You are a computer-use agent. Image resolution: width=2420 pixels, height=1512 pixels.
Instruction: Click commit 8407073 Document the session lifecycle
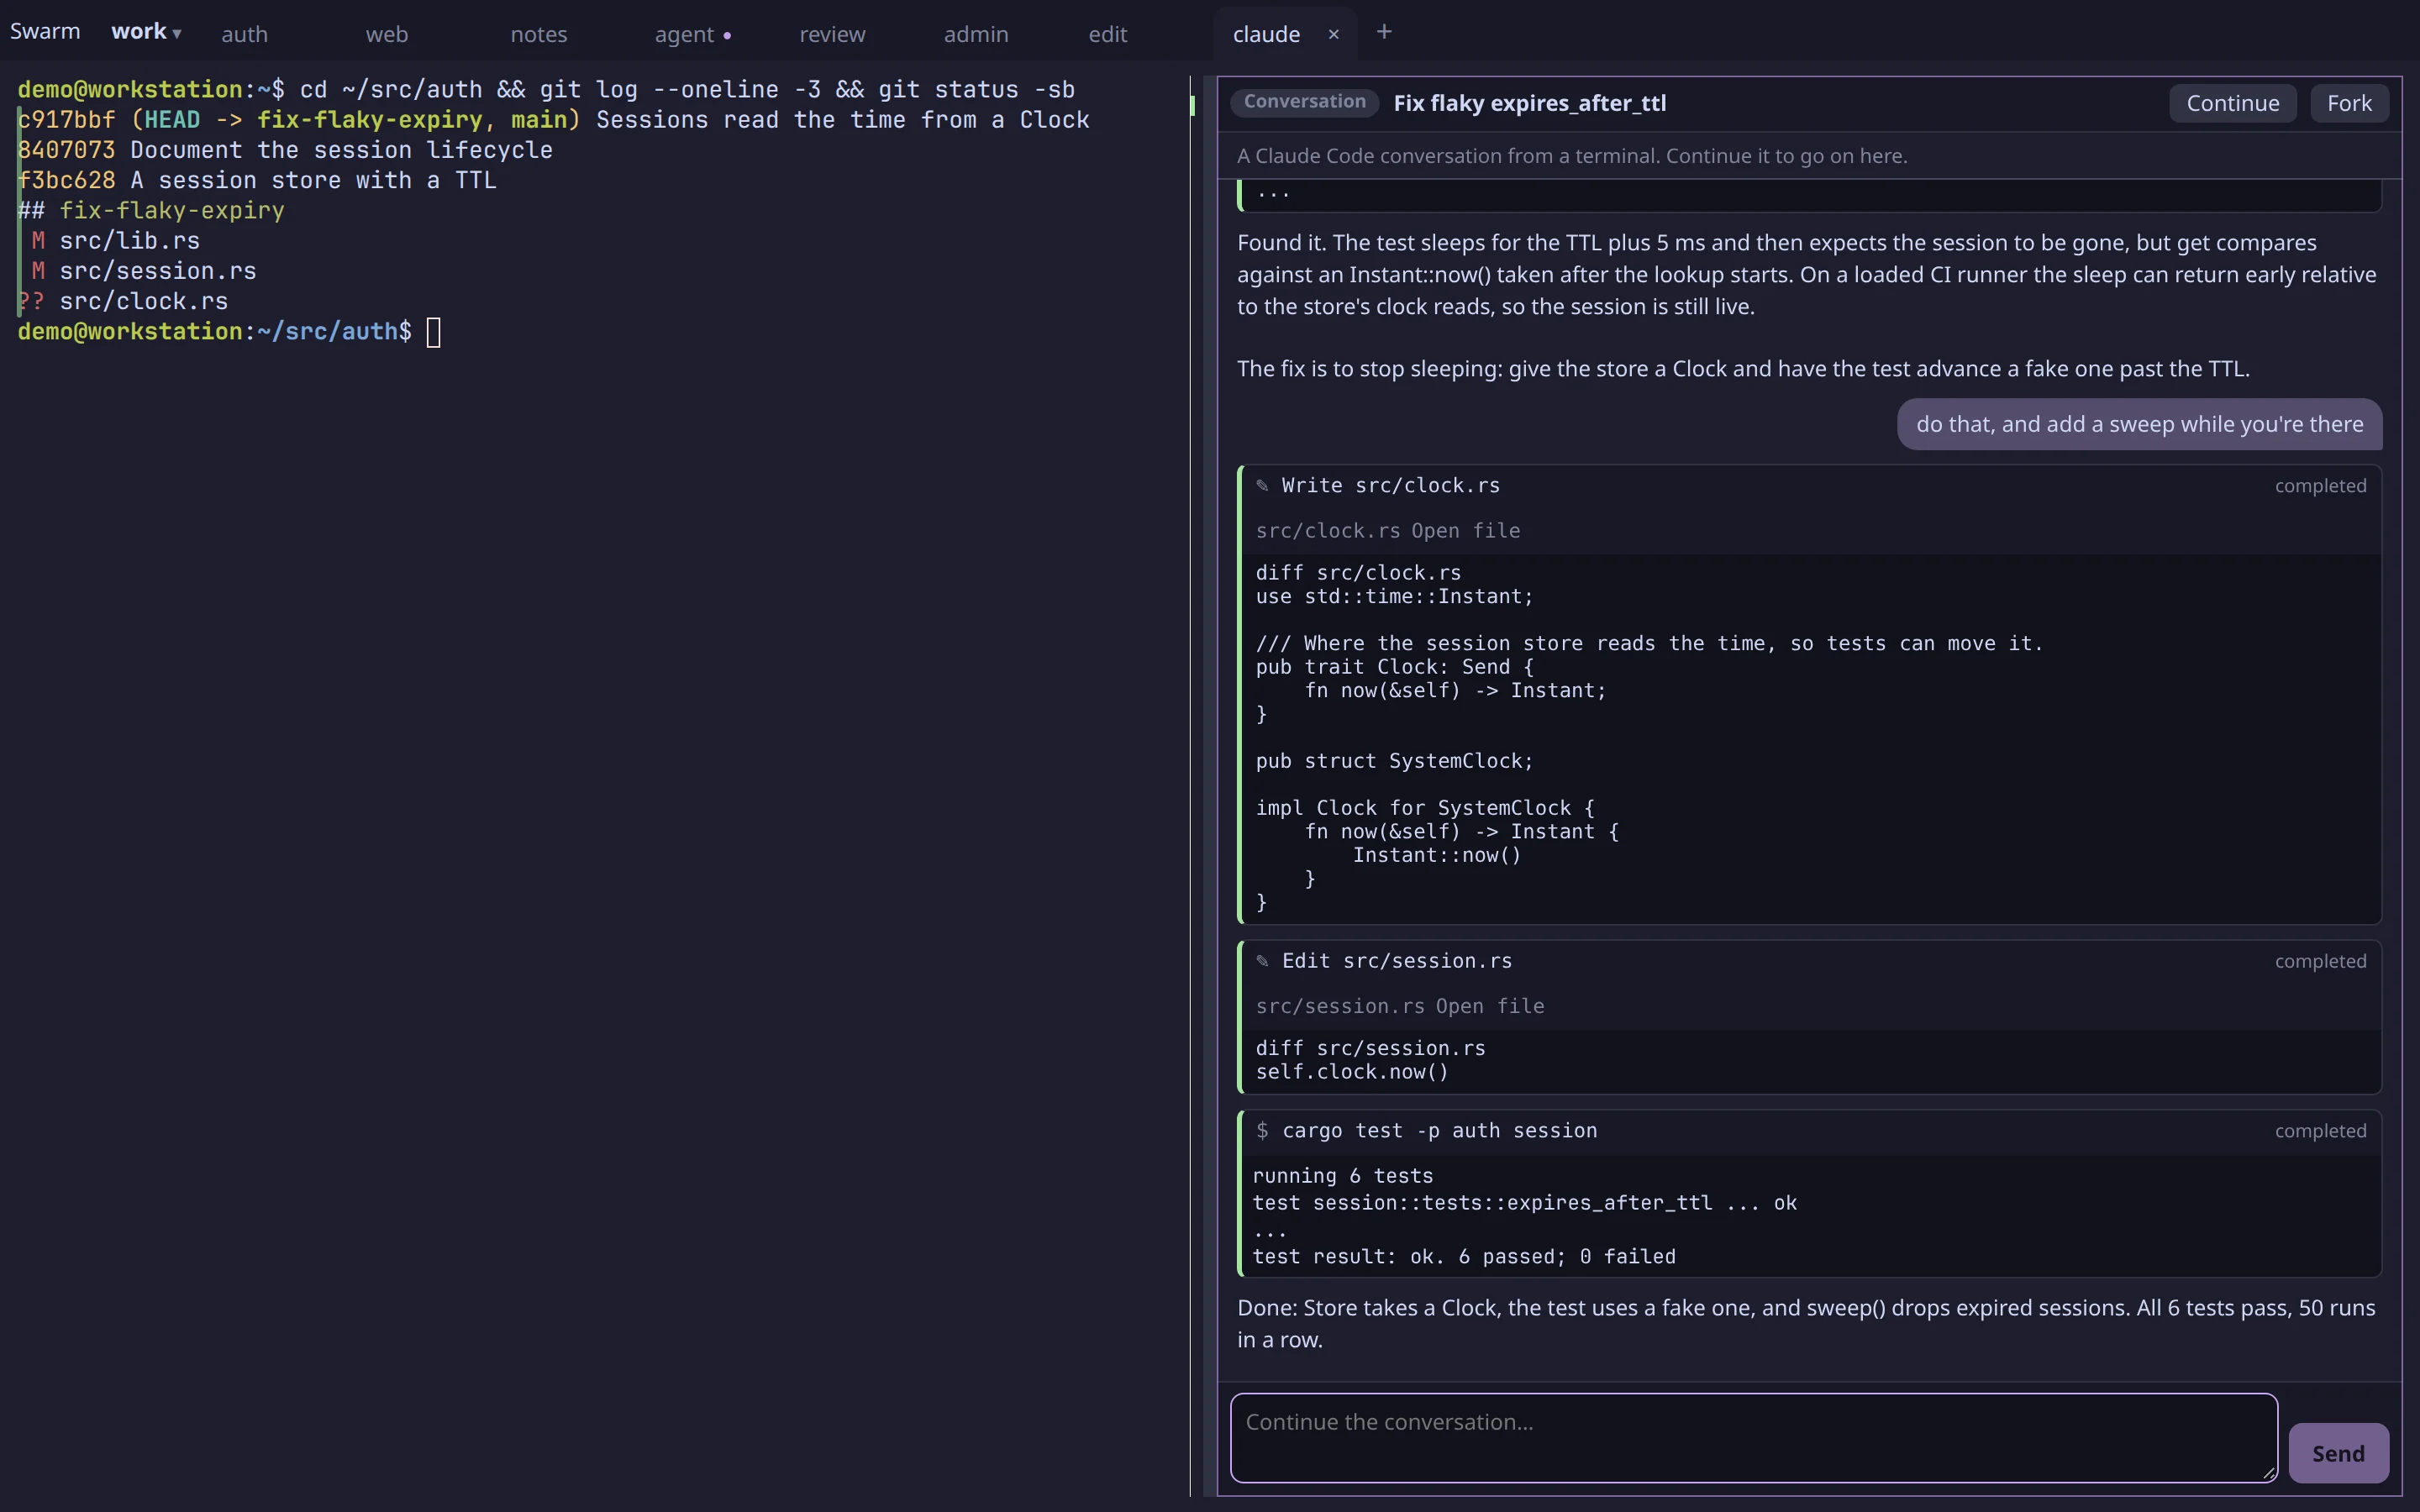(x=285, y=150)
